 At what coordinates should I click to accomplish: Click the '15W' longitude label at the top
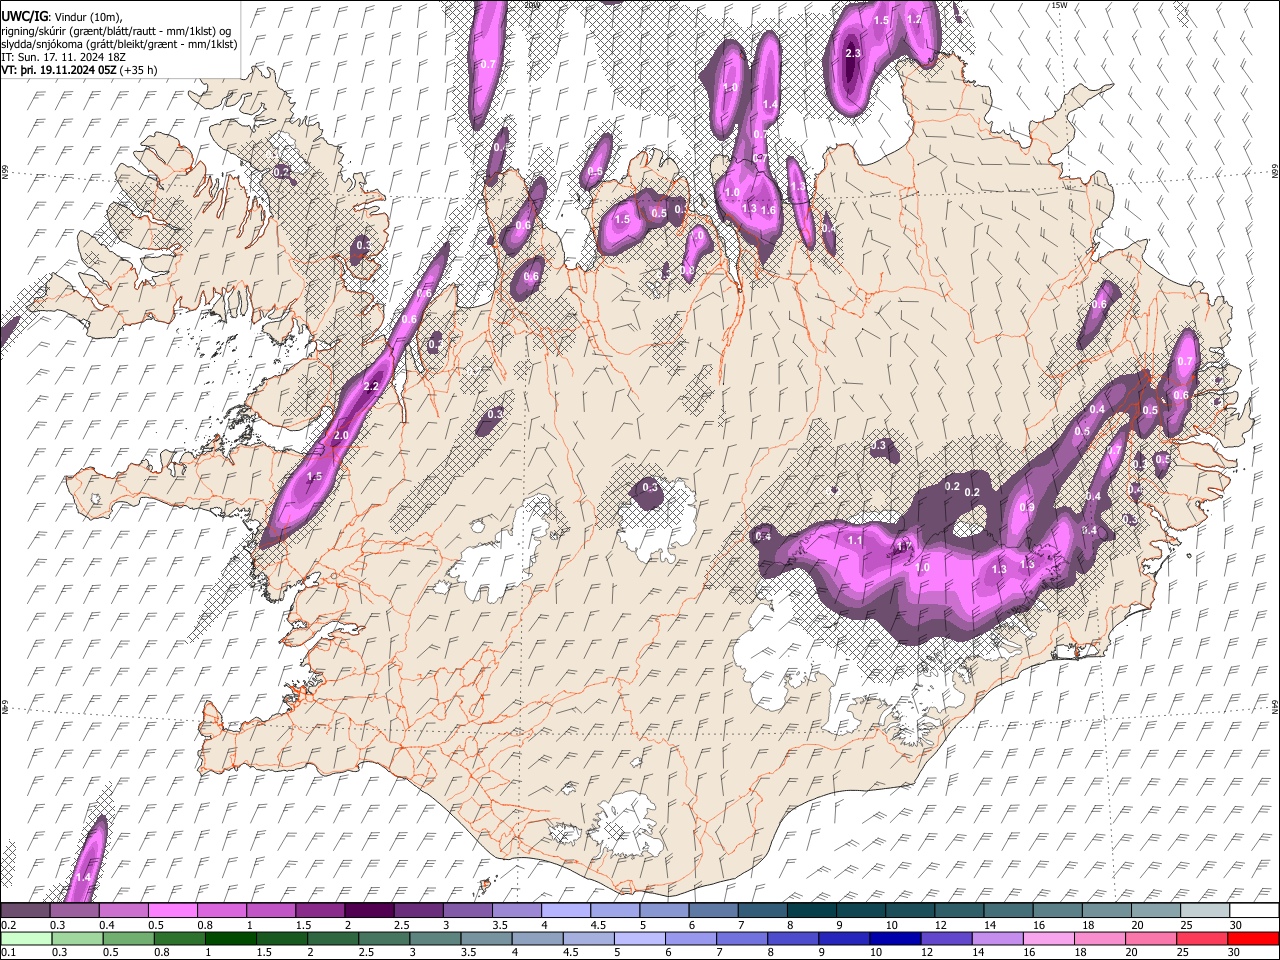tap(1059, 5)
